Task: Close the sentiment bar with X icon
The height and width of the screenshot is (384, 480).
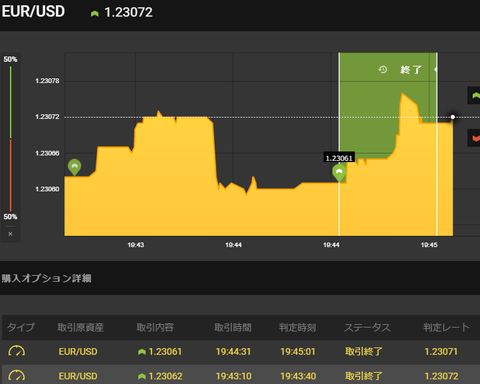Action: [x=10, y=234]
